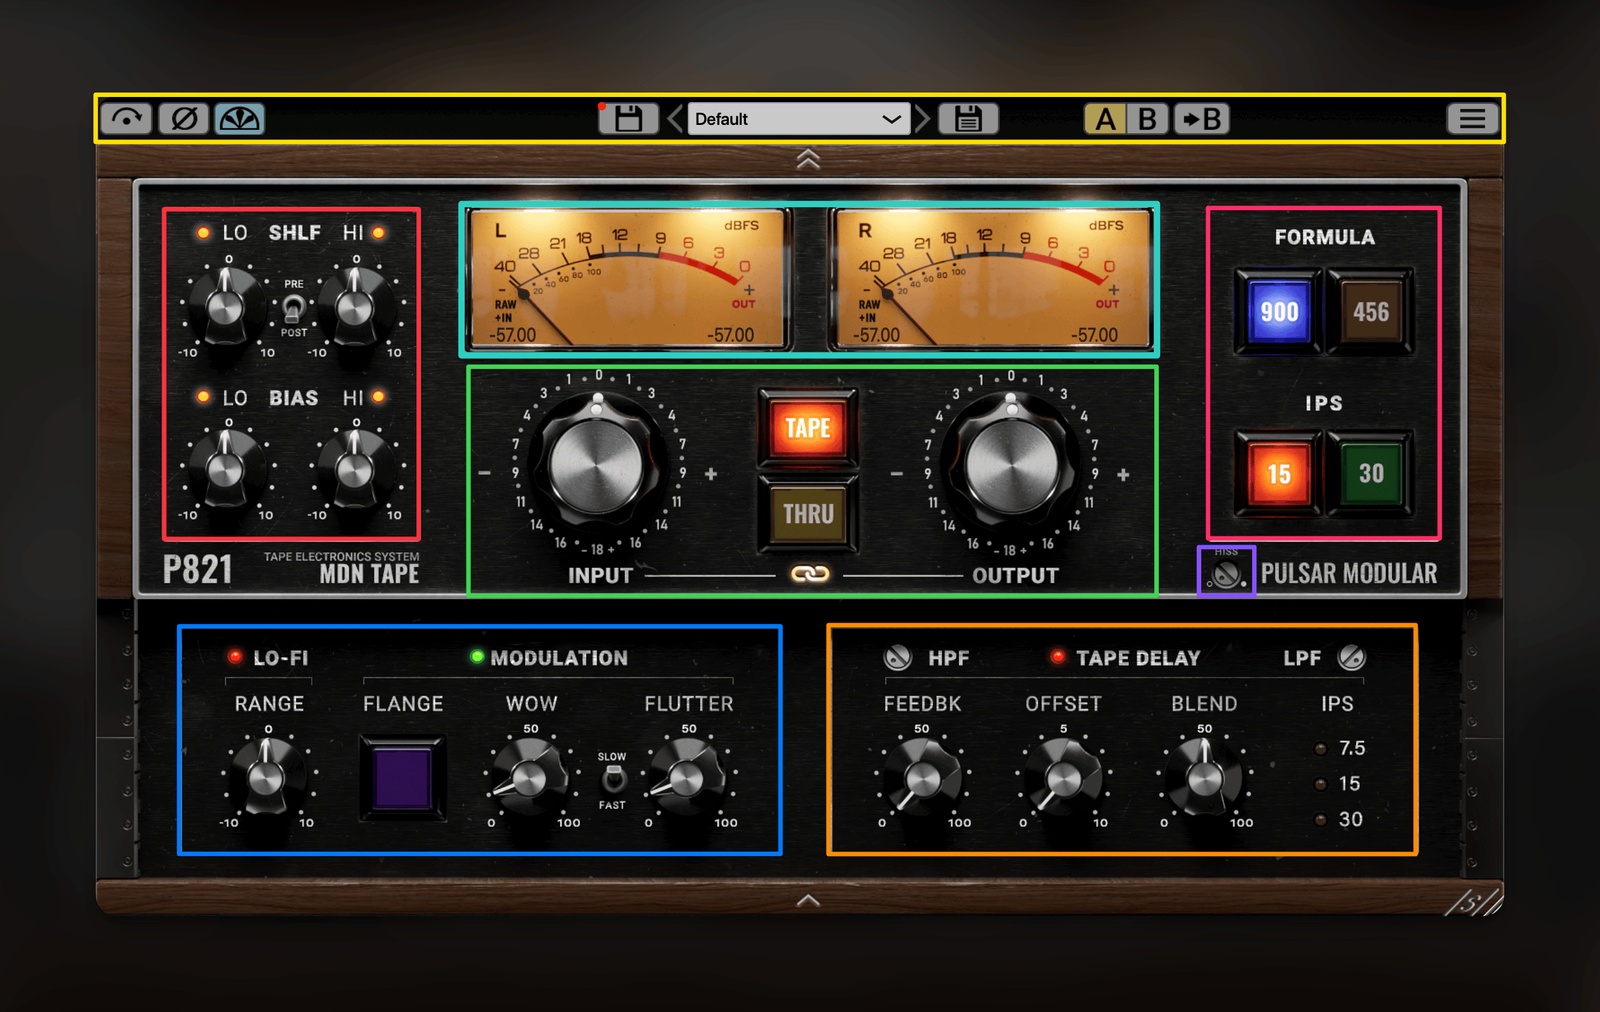Select delay IPS 15 option

1340,783
